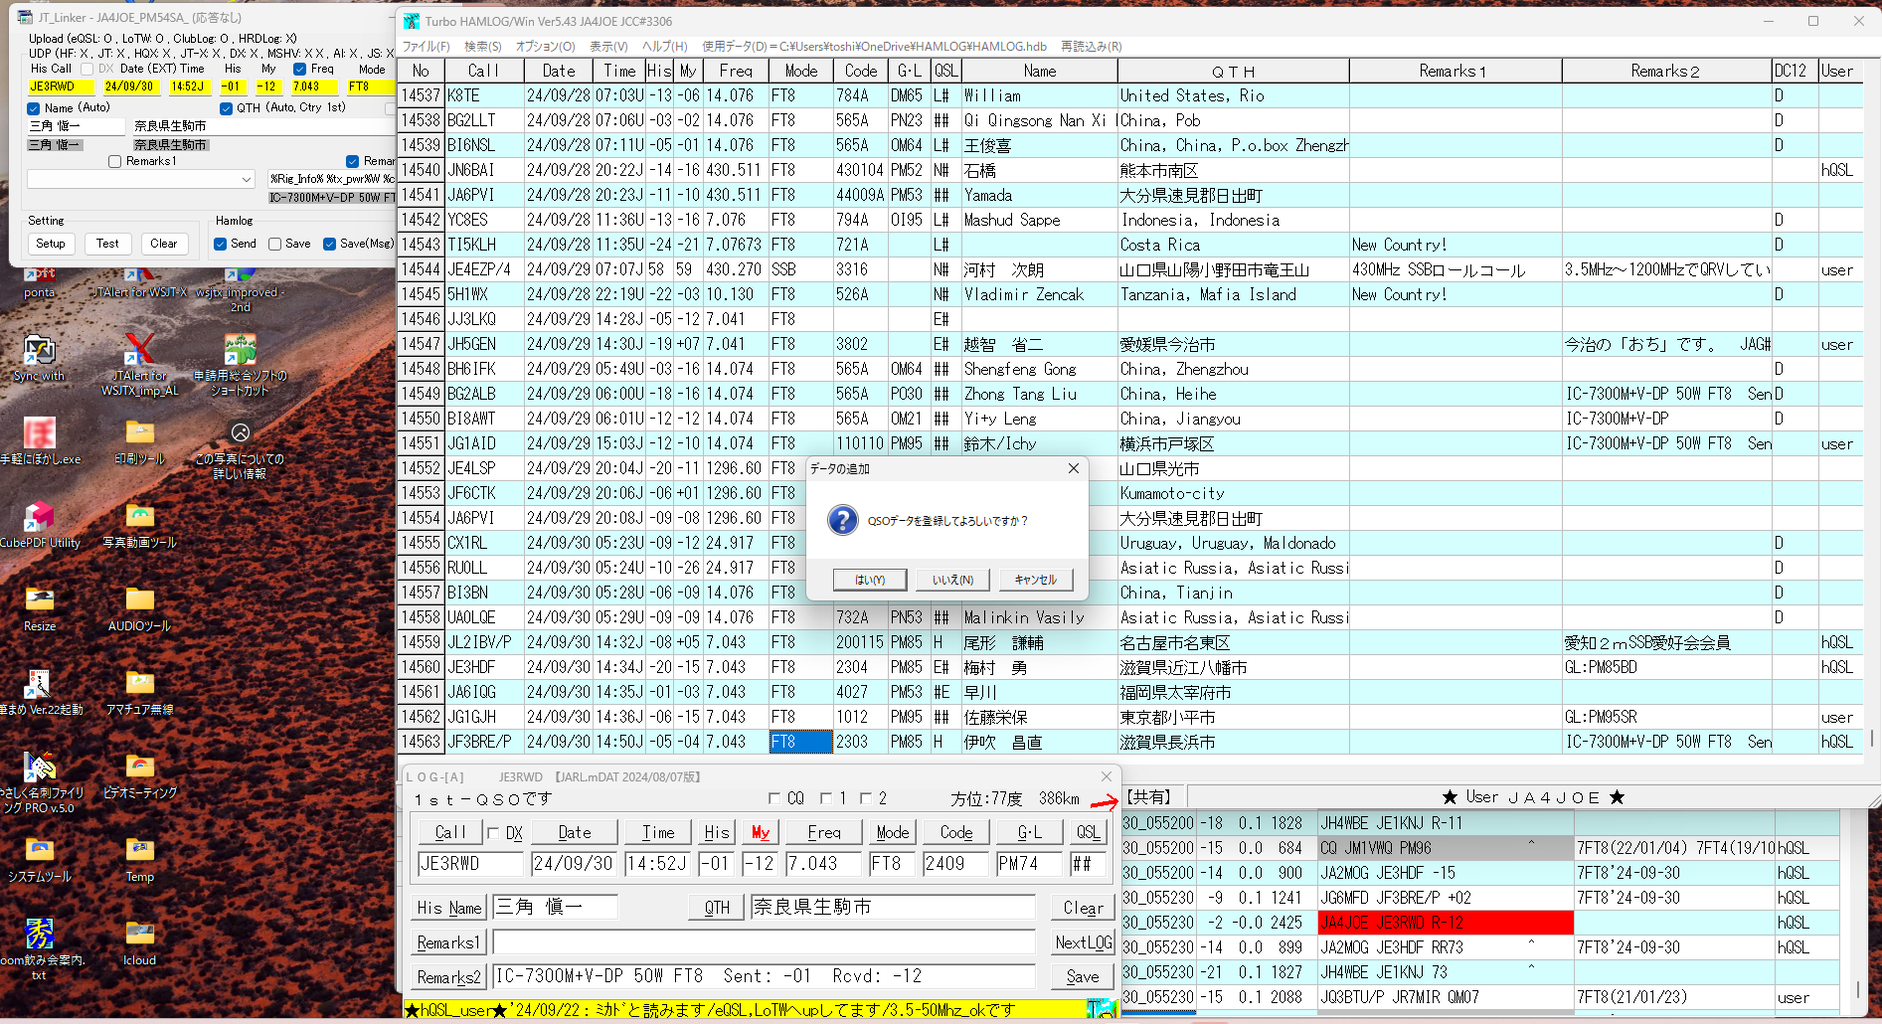Click the His Name button
The image size is (1882, 1024).
[449, 908]
